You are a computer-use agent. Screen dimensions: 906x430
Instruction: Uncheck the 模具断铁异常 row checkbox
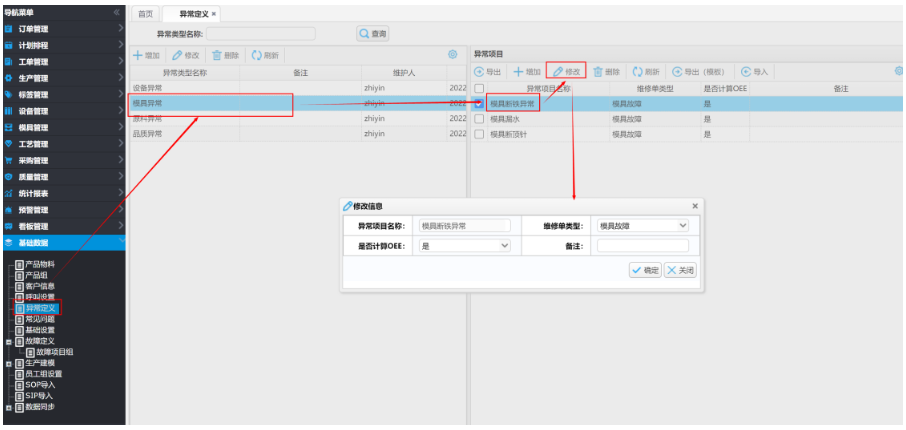[x=479, y=103]
